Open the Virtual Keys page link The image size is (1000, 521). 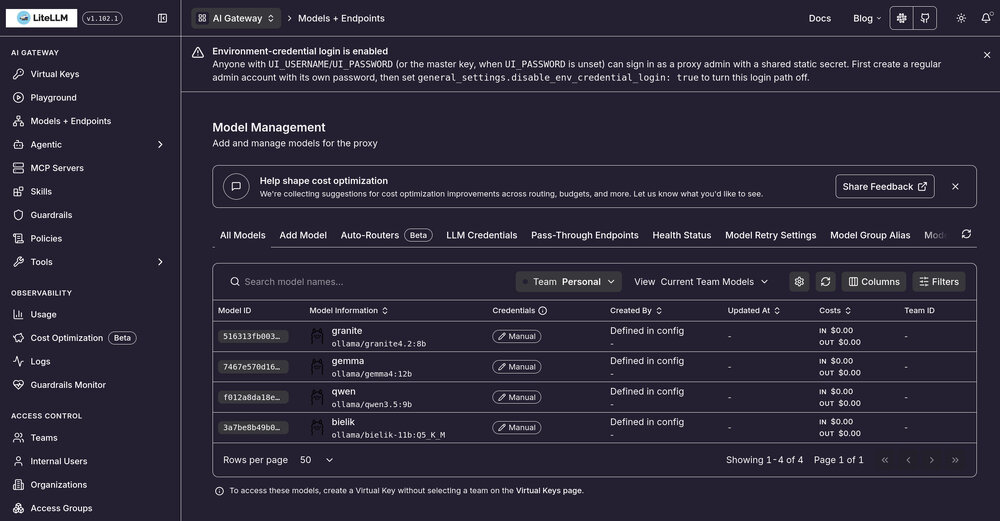pyautogui.click(x=548, y=491)
